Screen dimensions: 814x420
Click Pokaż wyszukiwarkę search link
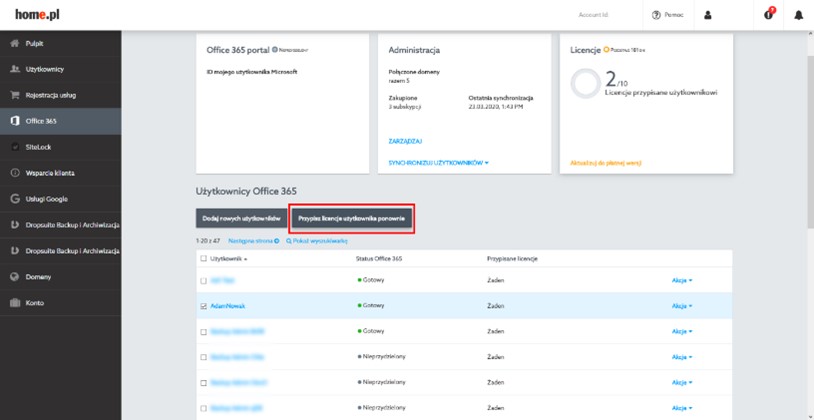[x=317, y=241]
